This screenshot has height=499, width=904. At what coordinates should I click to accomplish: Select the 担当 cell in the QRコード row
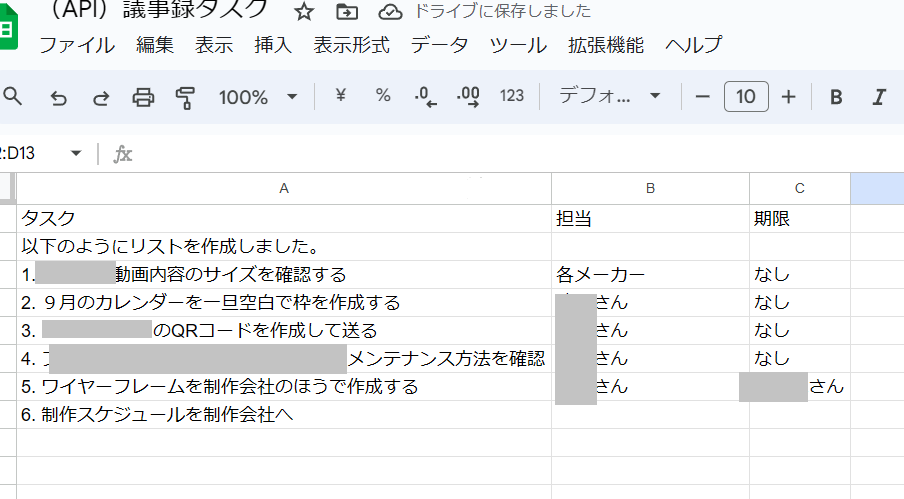tap(650, 331)
